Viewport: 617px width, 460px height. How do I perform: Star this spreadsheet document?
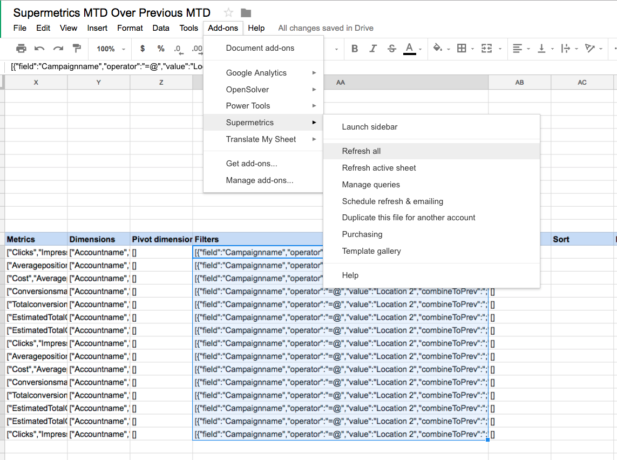(x=228, y=12)
